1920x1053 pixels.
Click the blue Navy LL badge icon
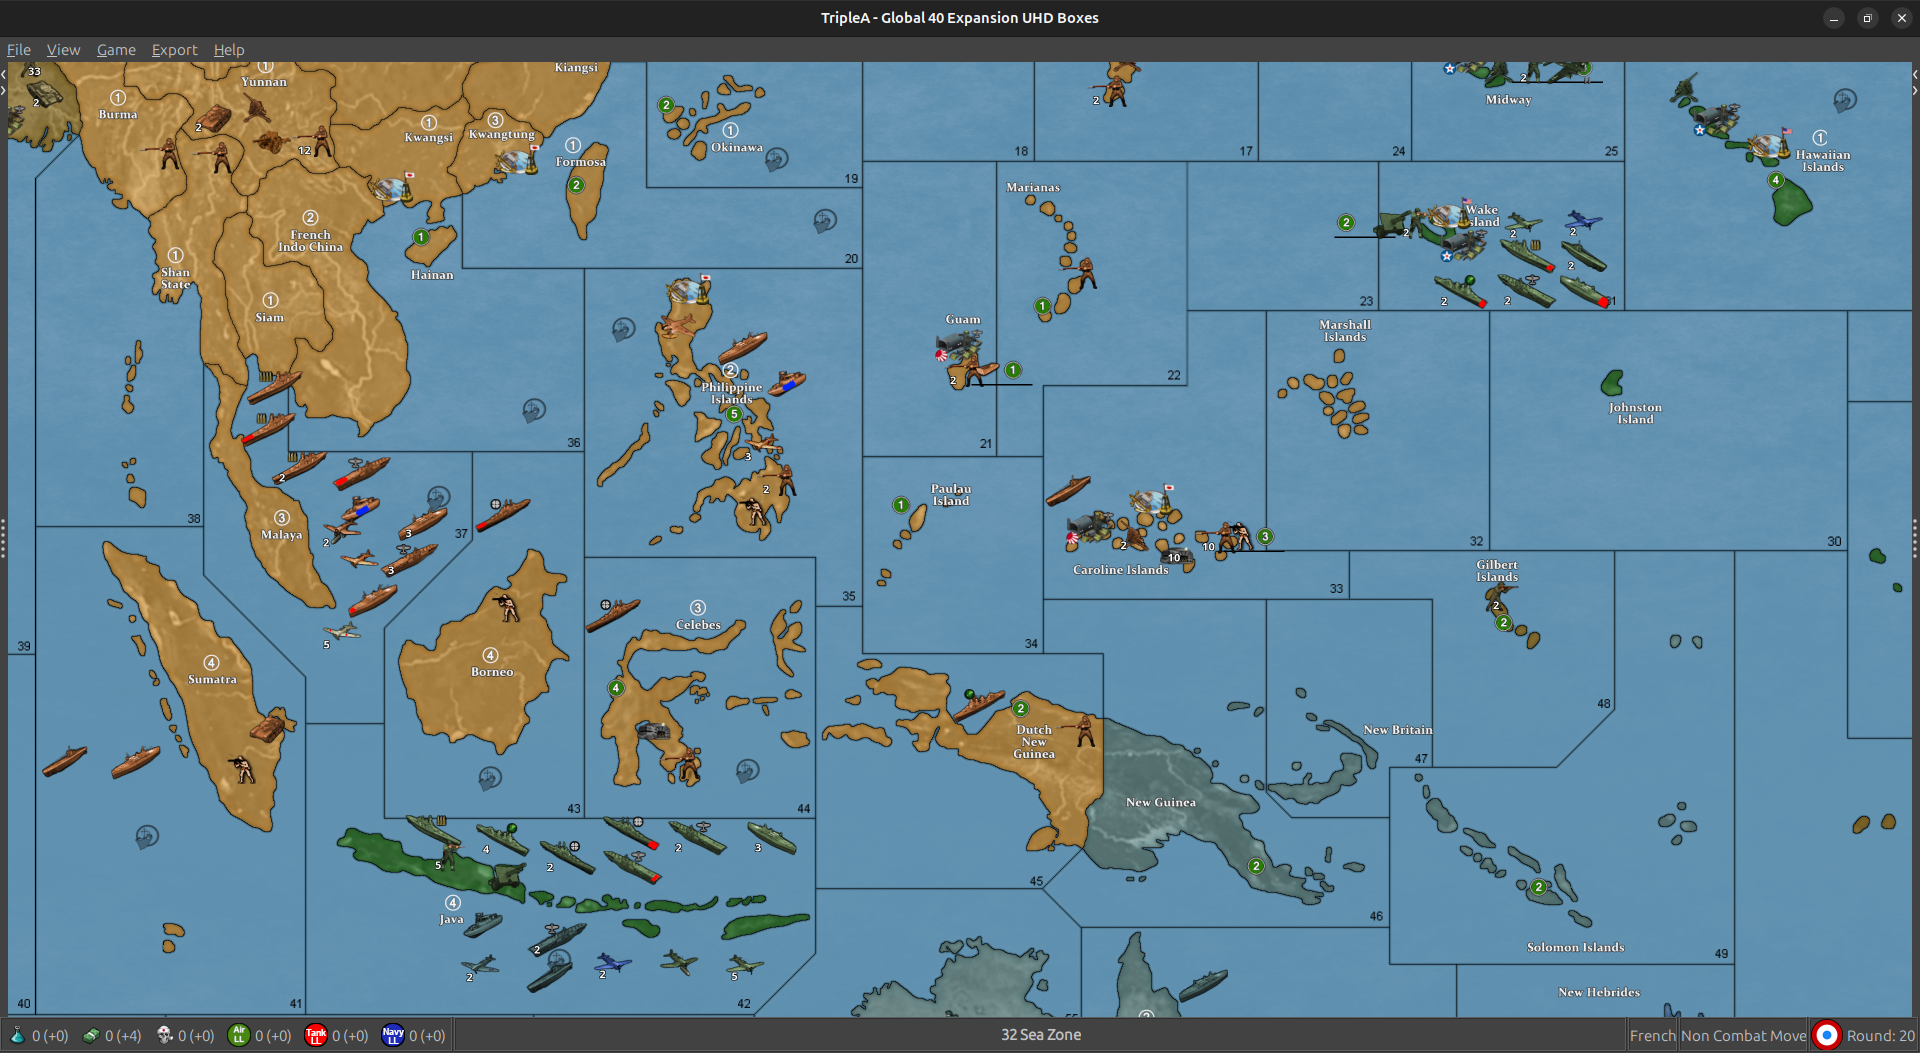393,1035
